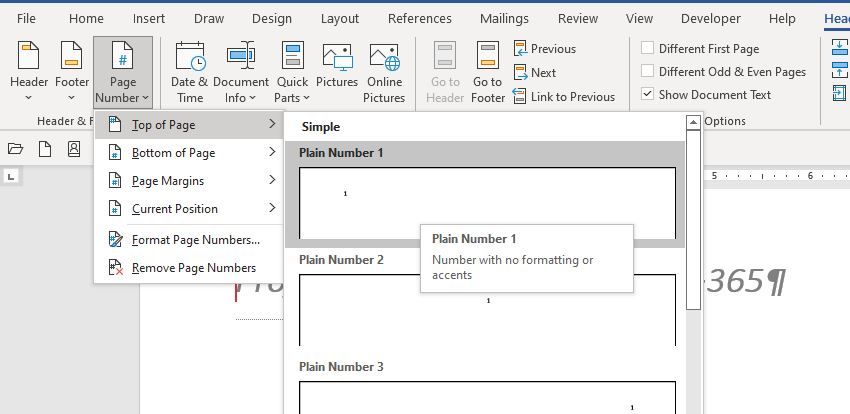
Task: Open the Developer tab
Action: click(x=711, y=18)
